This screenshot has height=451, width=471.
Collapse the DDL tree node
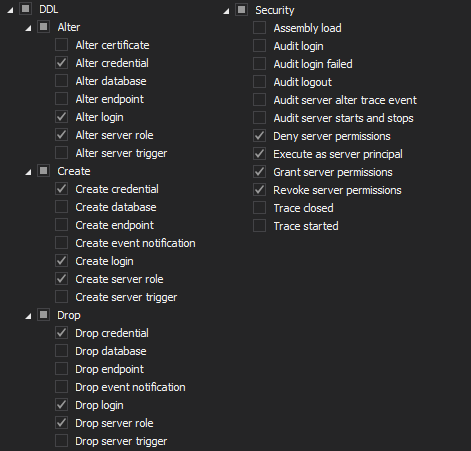10,11
